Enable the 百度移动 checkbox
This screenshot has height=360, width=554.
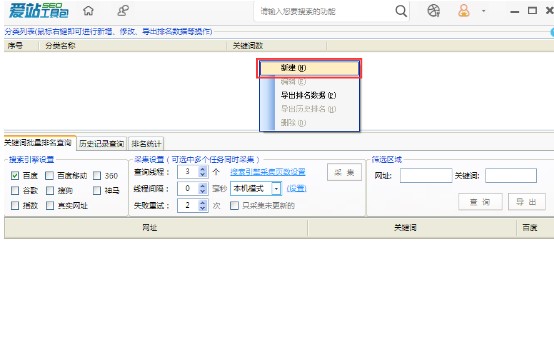pyautogui.click(x=50, y=176)
